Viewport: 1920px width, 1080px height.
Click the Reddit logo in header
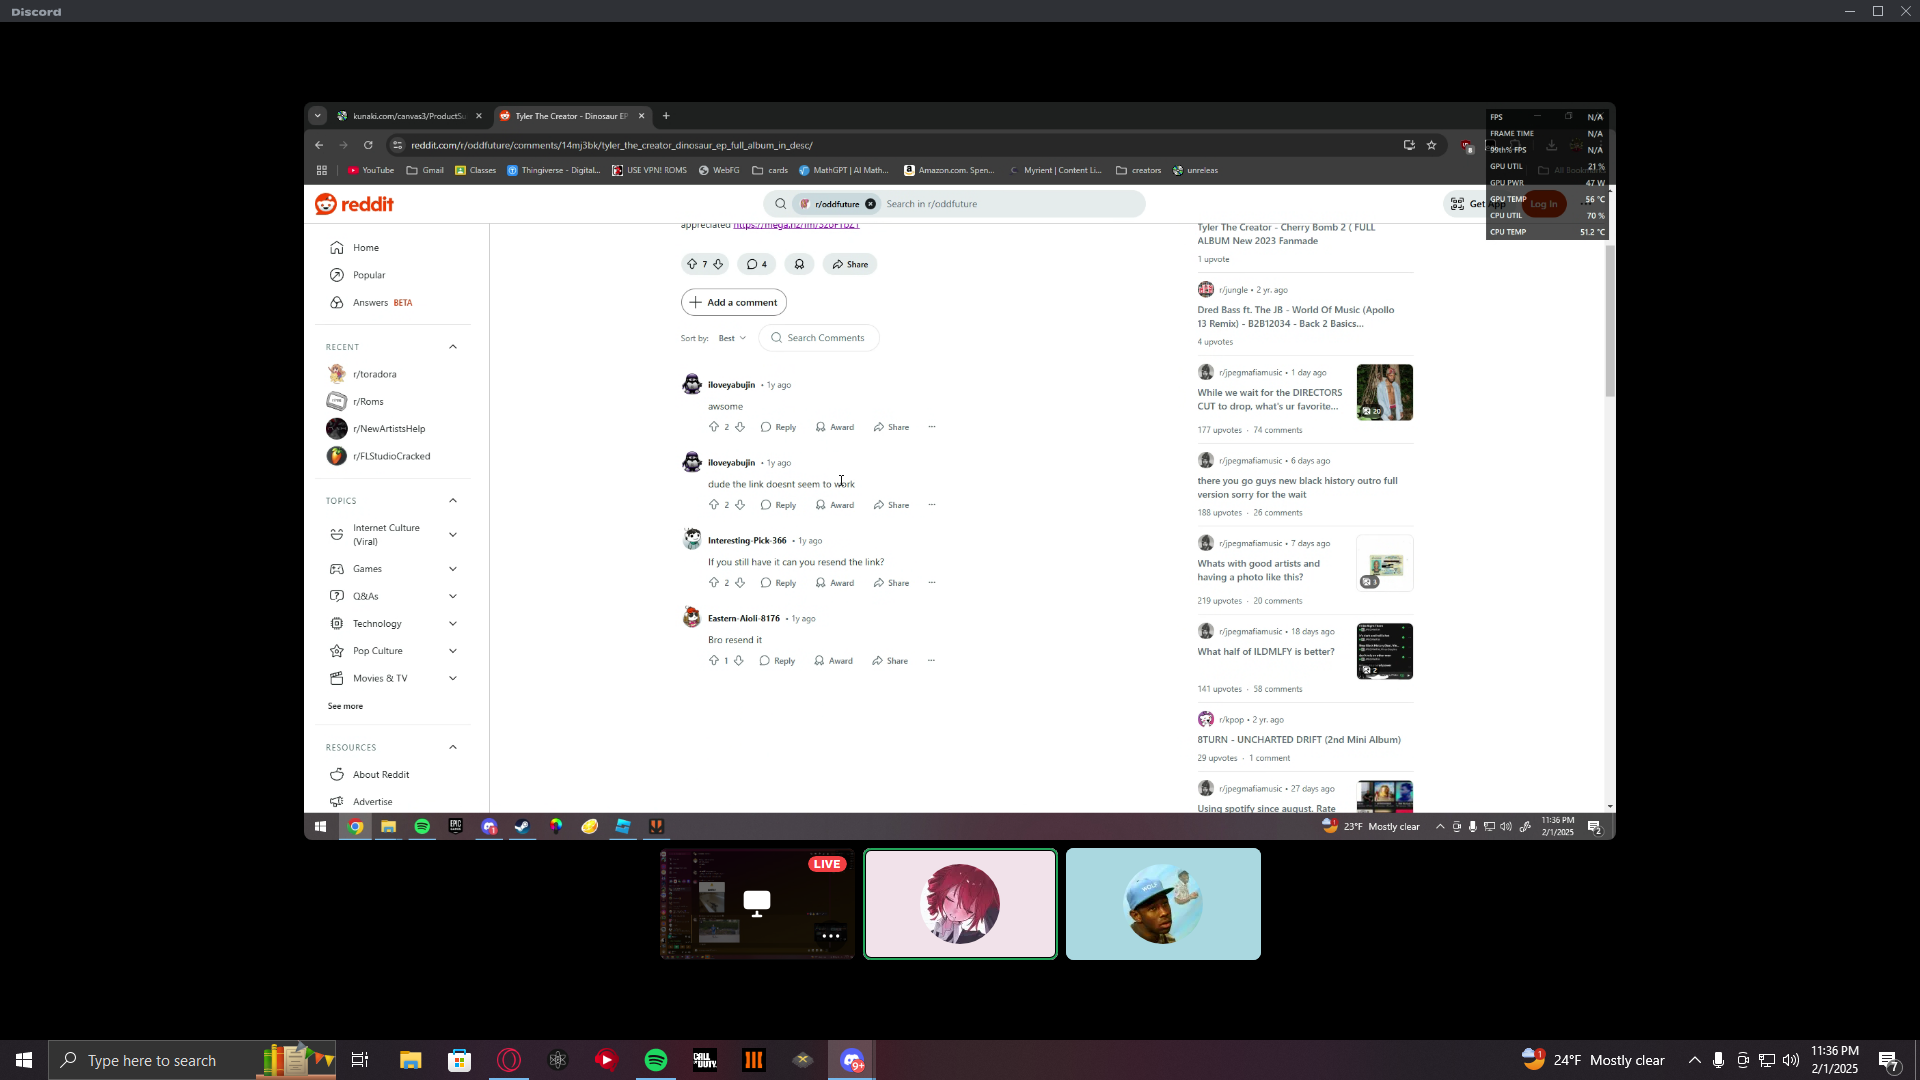[x=354, y=204]
